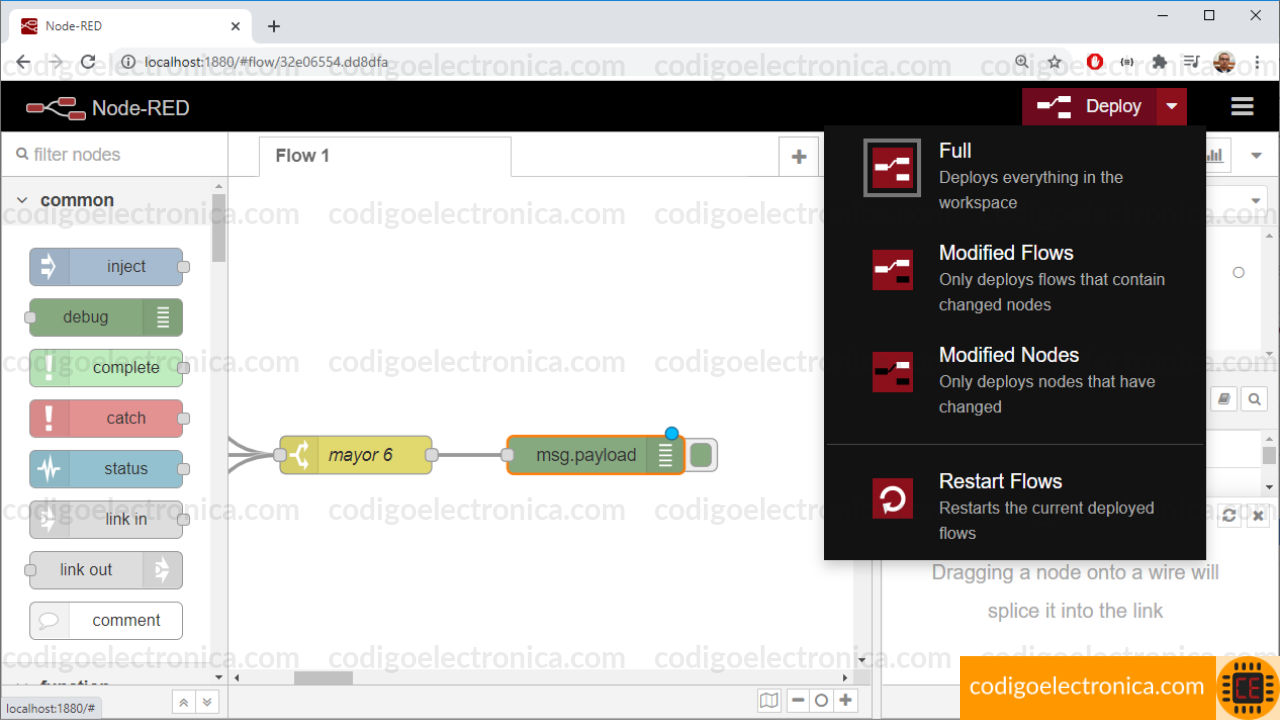1280x720 pixels.
Task: Click the Restart Flows circular arrow icon
Action: [892, 498]
